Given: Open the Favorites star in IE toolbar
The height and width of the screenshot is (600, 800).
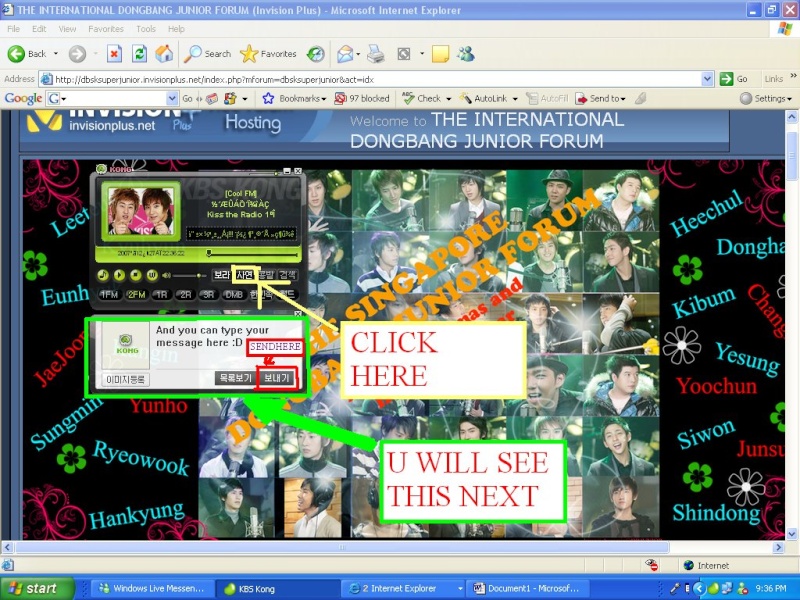Looking at the screenshot, I should [x=268, y=54].
